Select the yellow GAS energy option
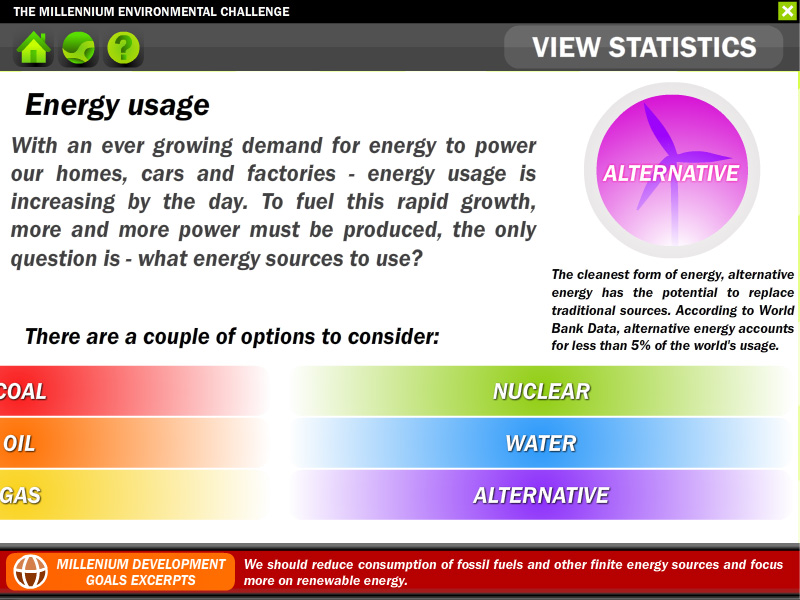Screen dimensions: 800x600 [134, 495]
